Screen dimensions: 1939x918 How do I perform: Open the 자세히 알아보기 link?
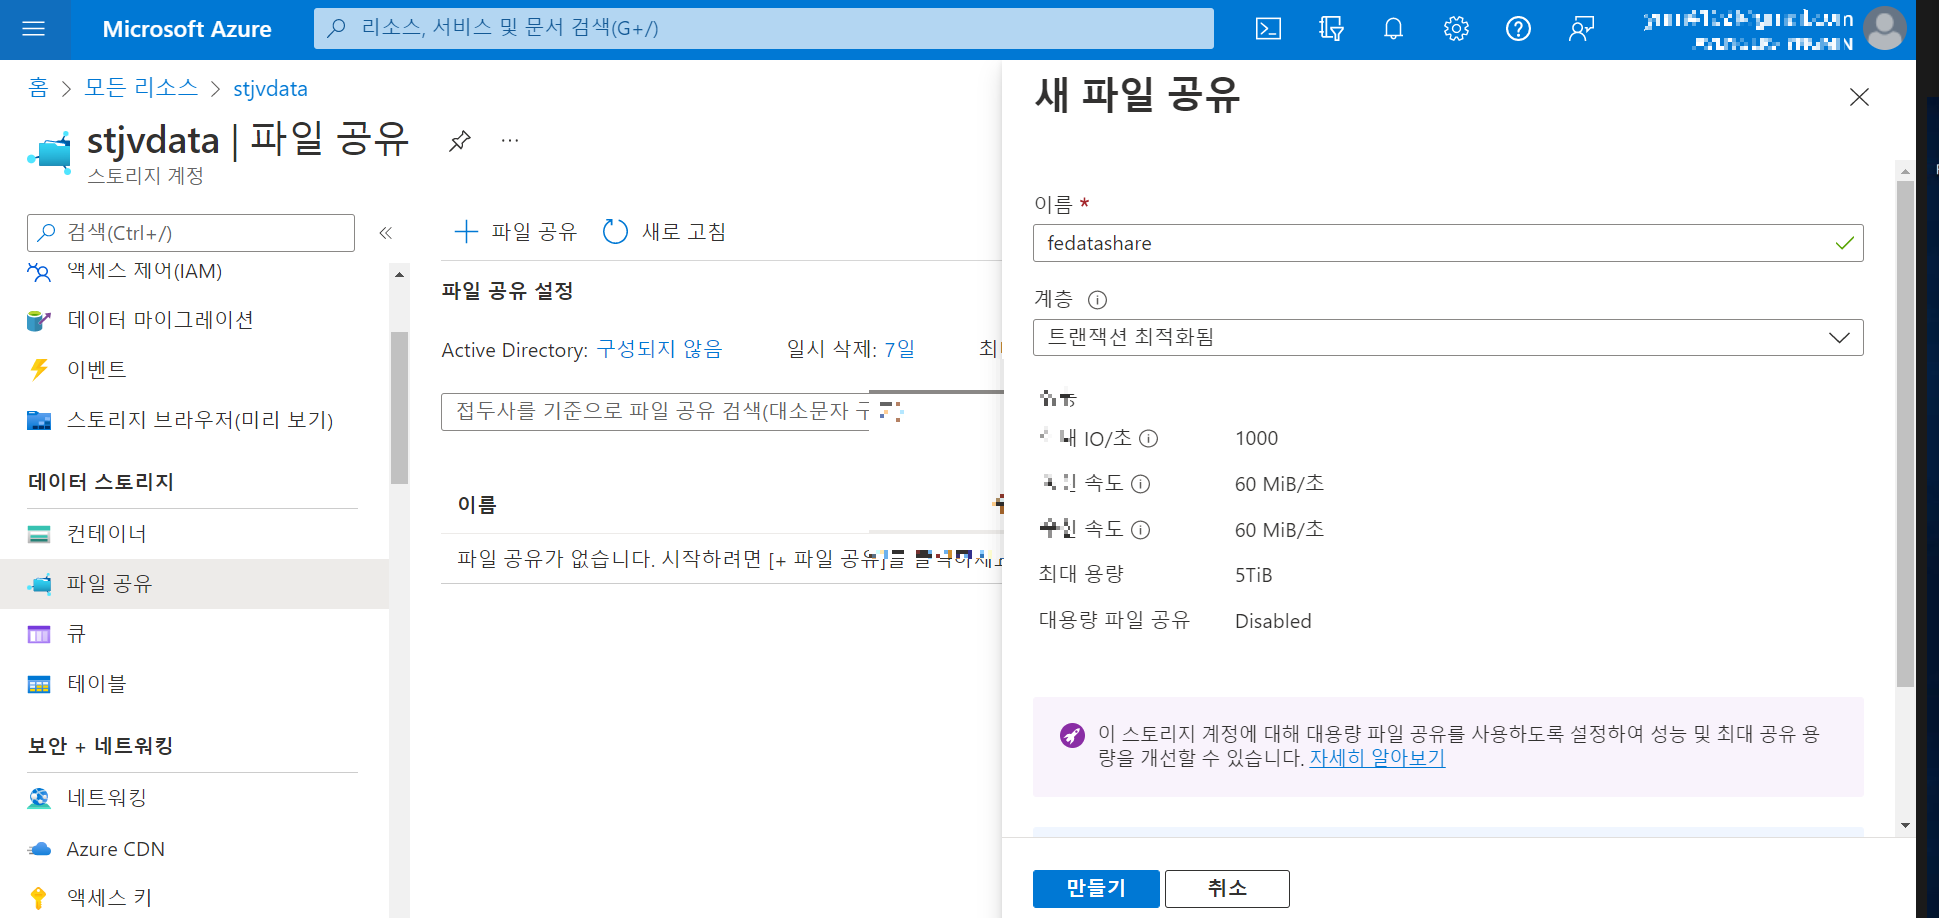[x=1377, y=758]
